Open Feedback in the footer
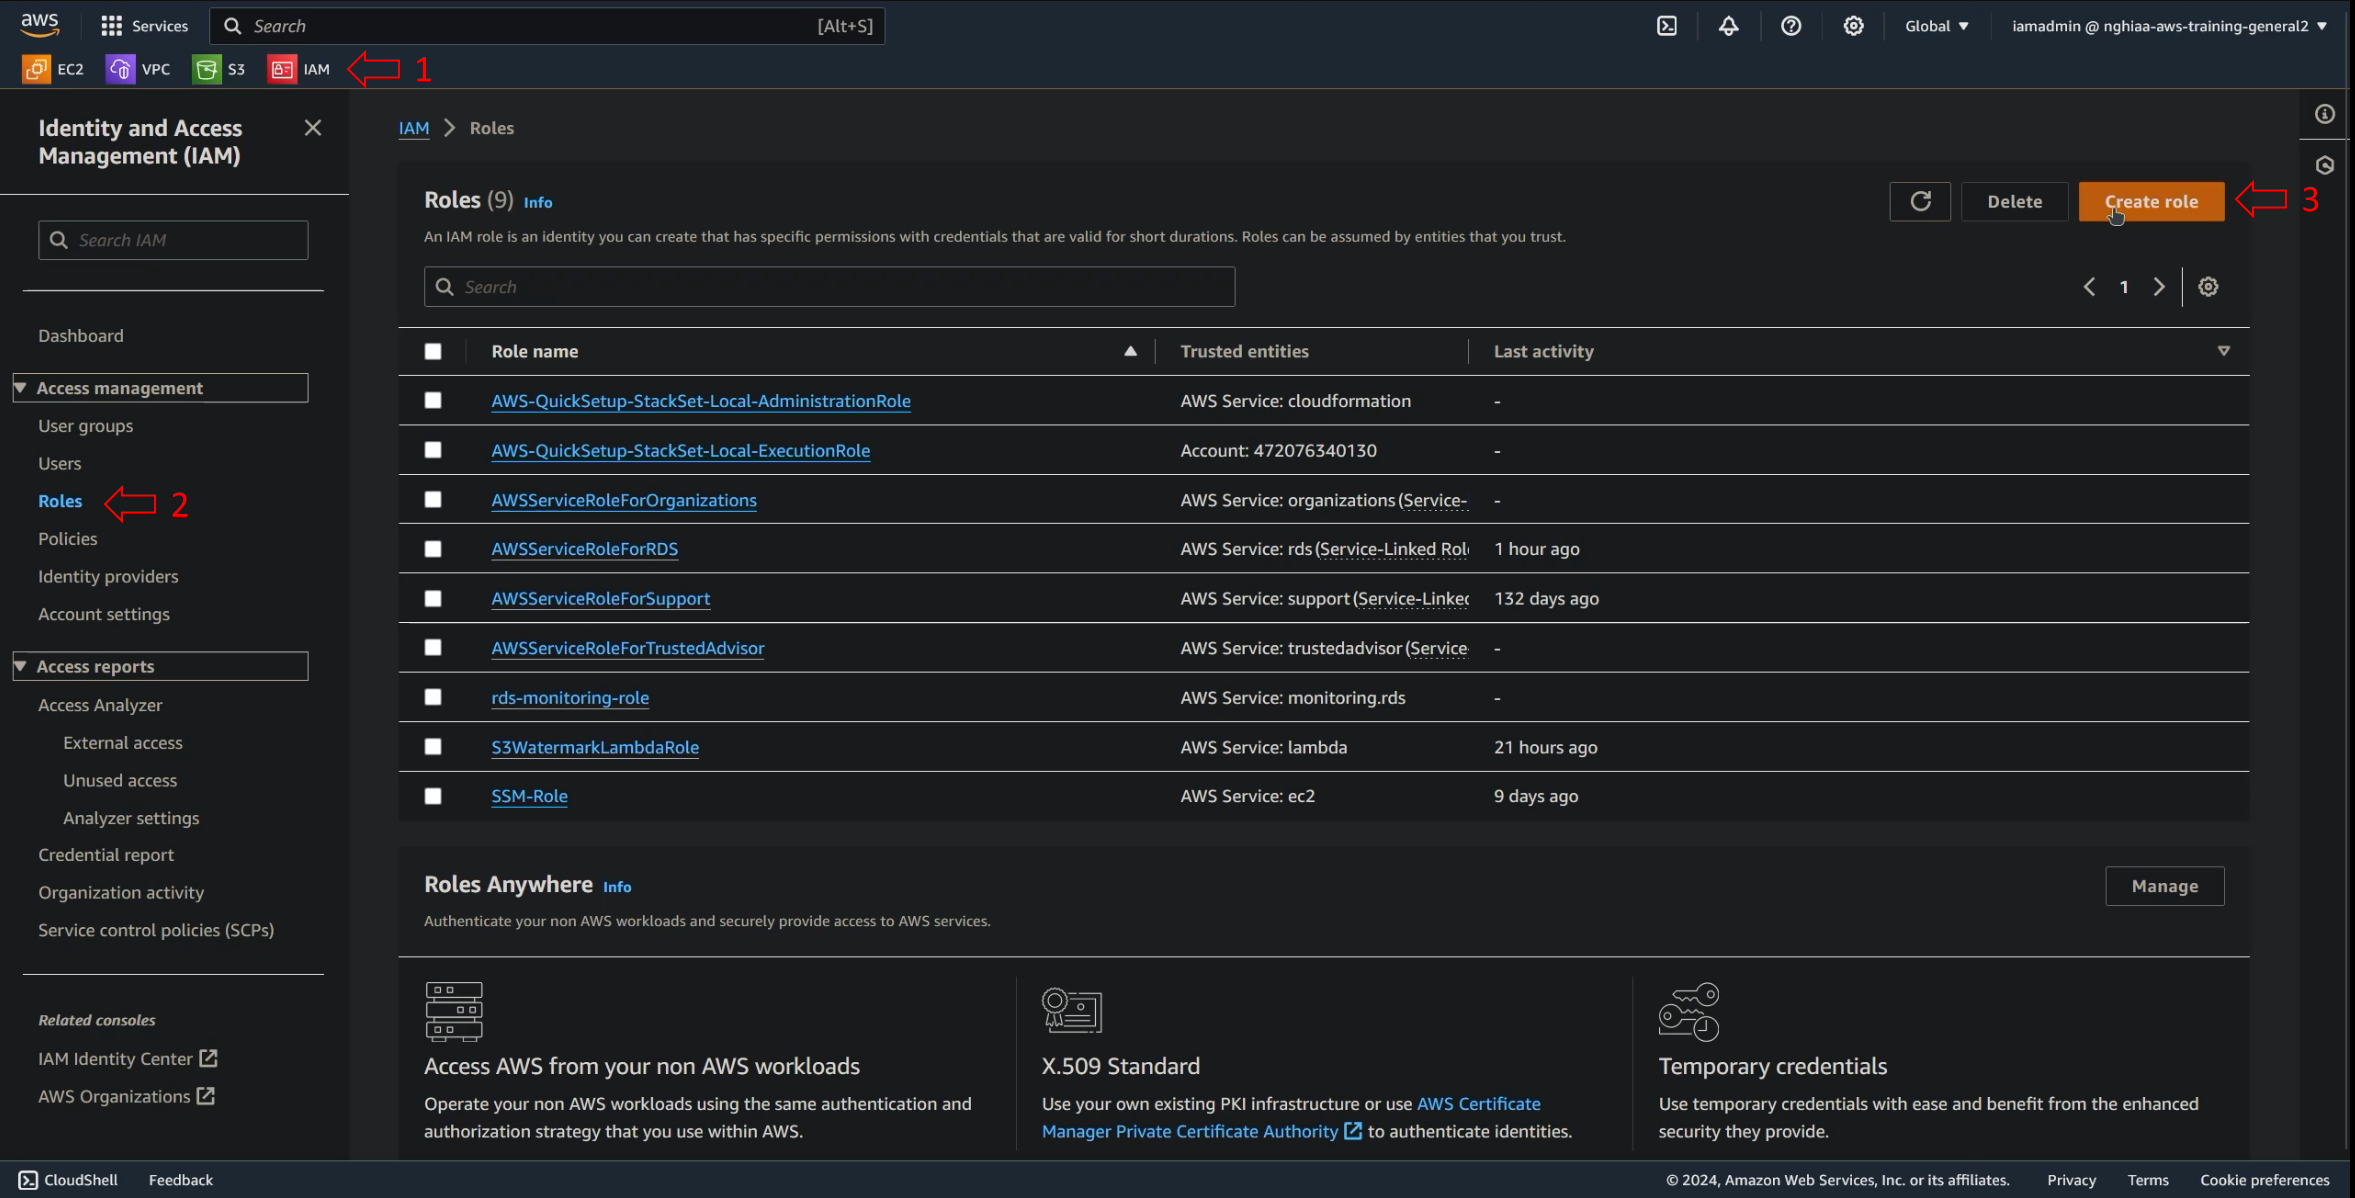This screenshot has height=1198, width=2355. [181, 1180]
